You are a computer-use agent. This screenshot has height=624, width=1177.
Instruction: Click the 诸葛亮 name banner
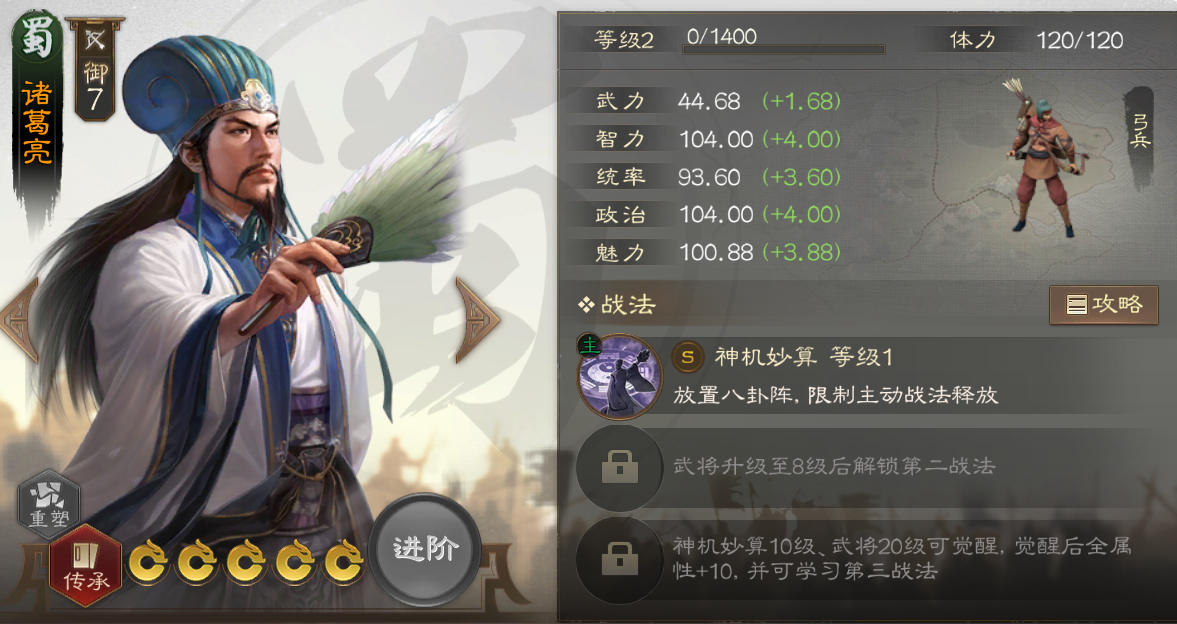click(x=37, y=125)
